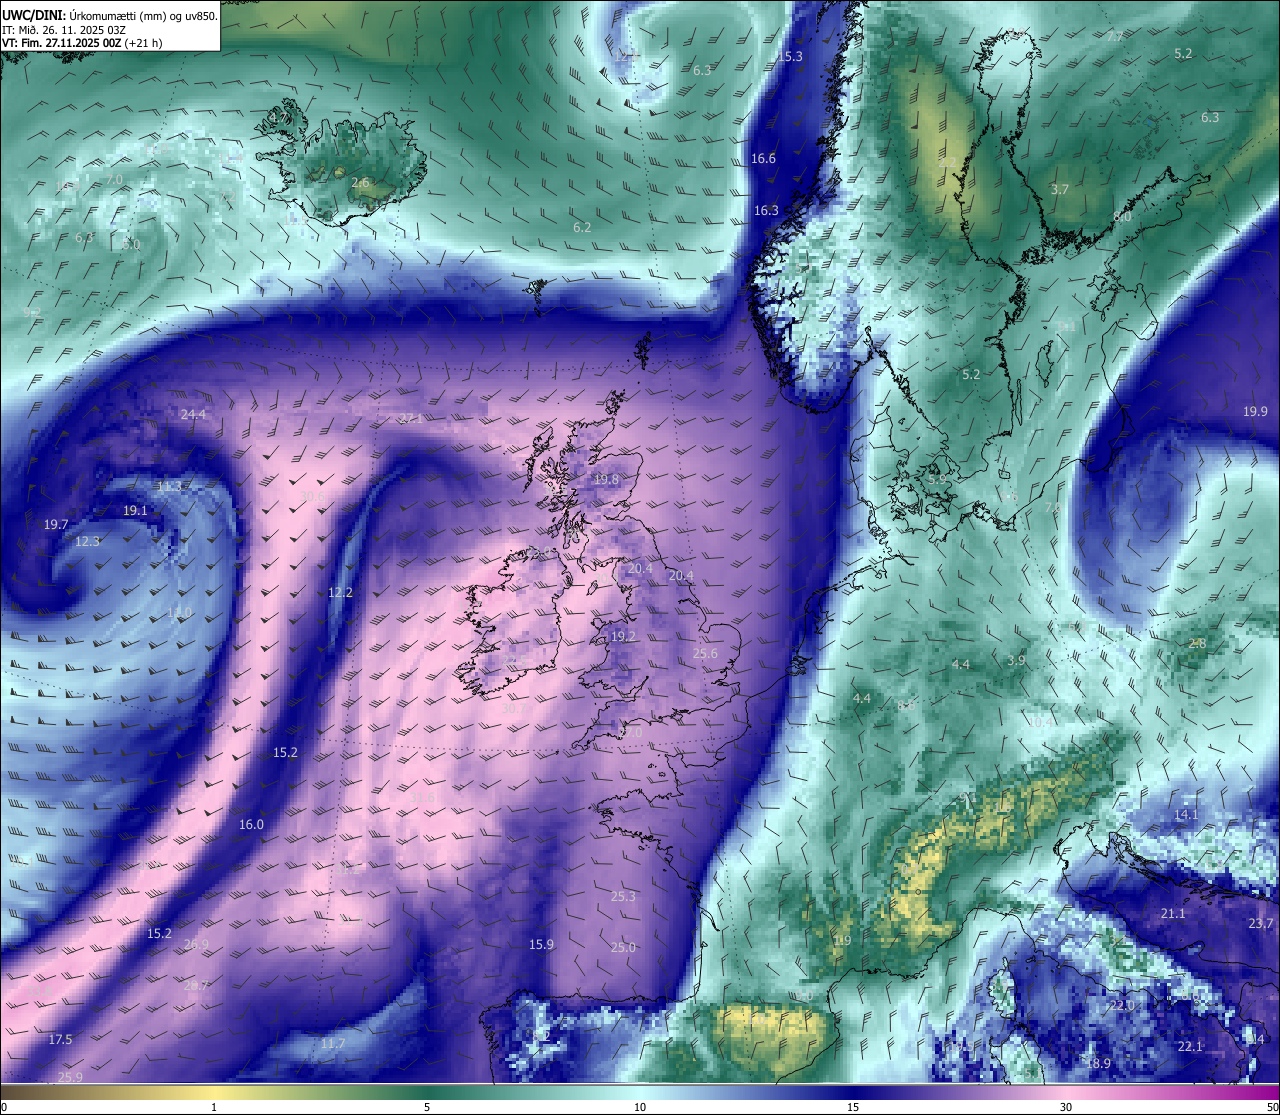Click the 22.1 value label
Image resolution: width=1280 pixels, height=1115 pixels.
click(x=1189, y=1047)
